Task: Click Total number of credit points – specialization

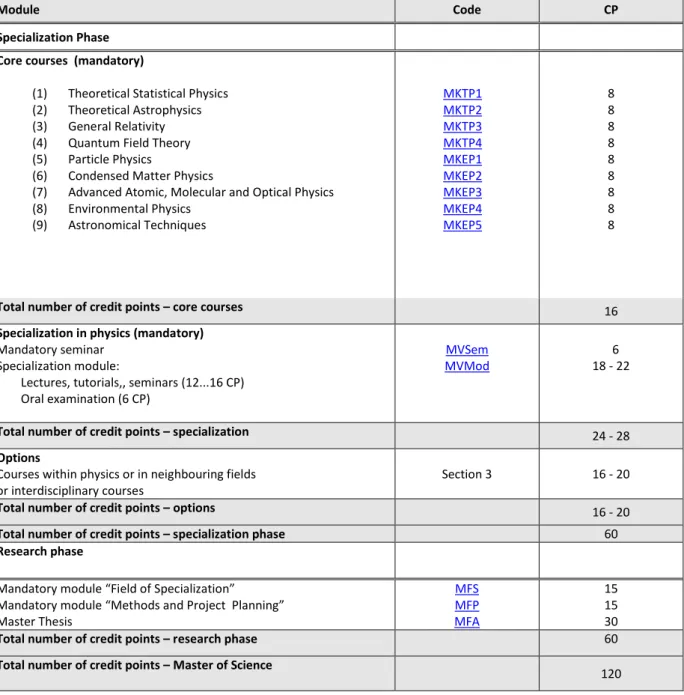Action: (x=124, y=431)
